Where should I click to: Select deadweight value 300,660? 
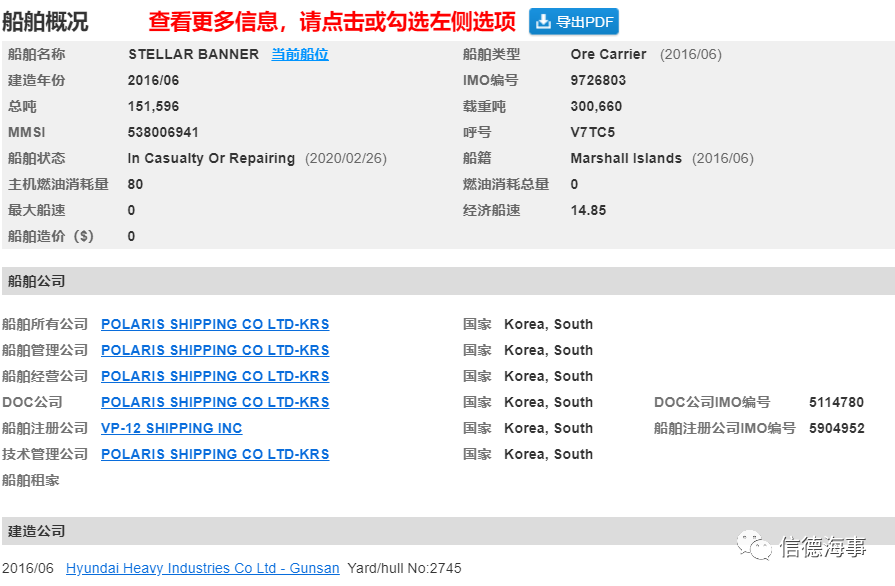(x=596, y=107)
